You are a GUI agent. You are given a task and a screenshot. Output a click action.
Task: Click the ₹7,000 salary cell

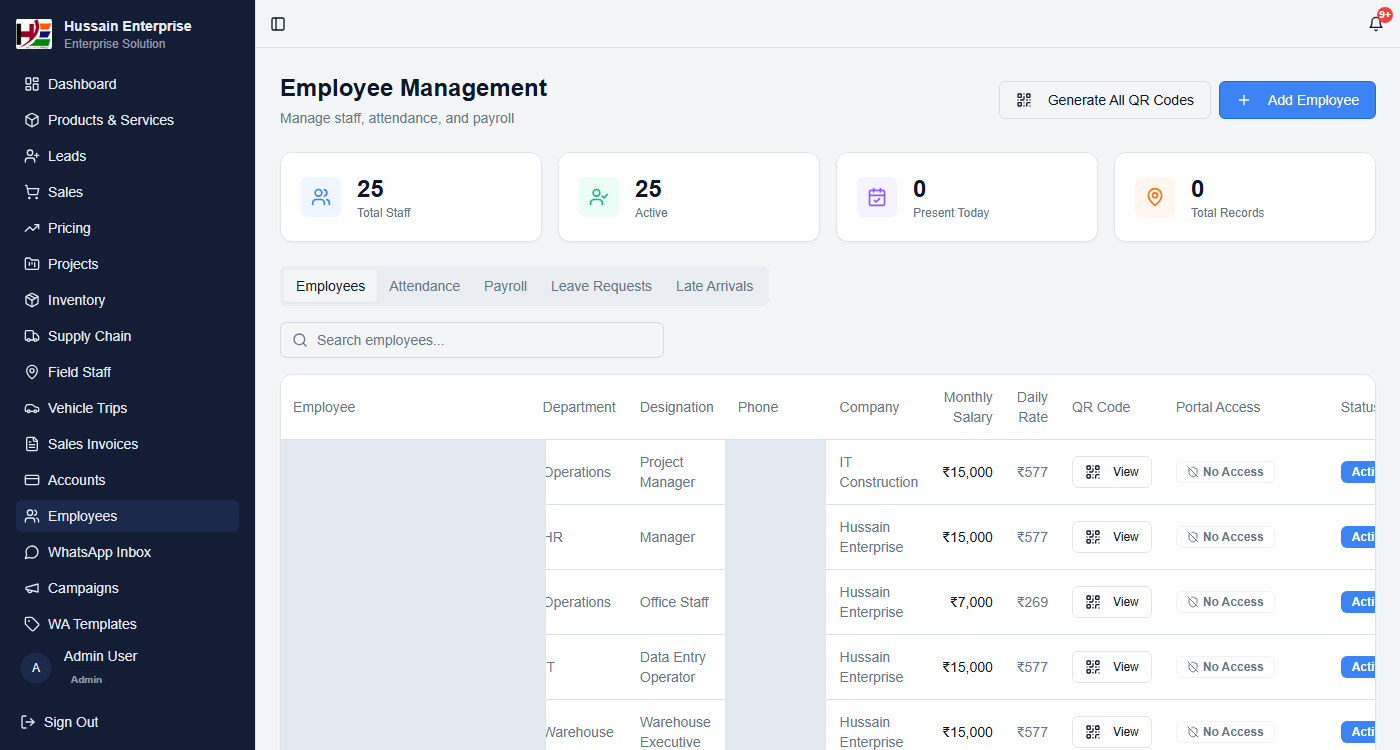point(971,602)
